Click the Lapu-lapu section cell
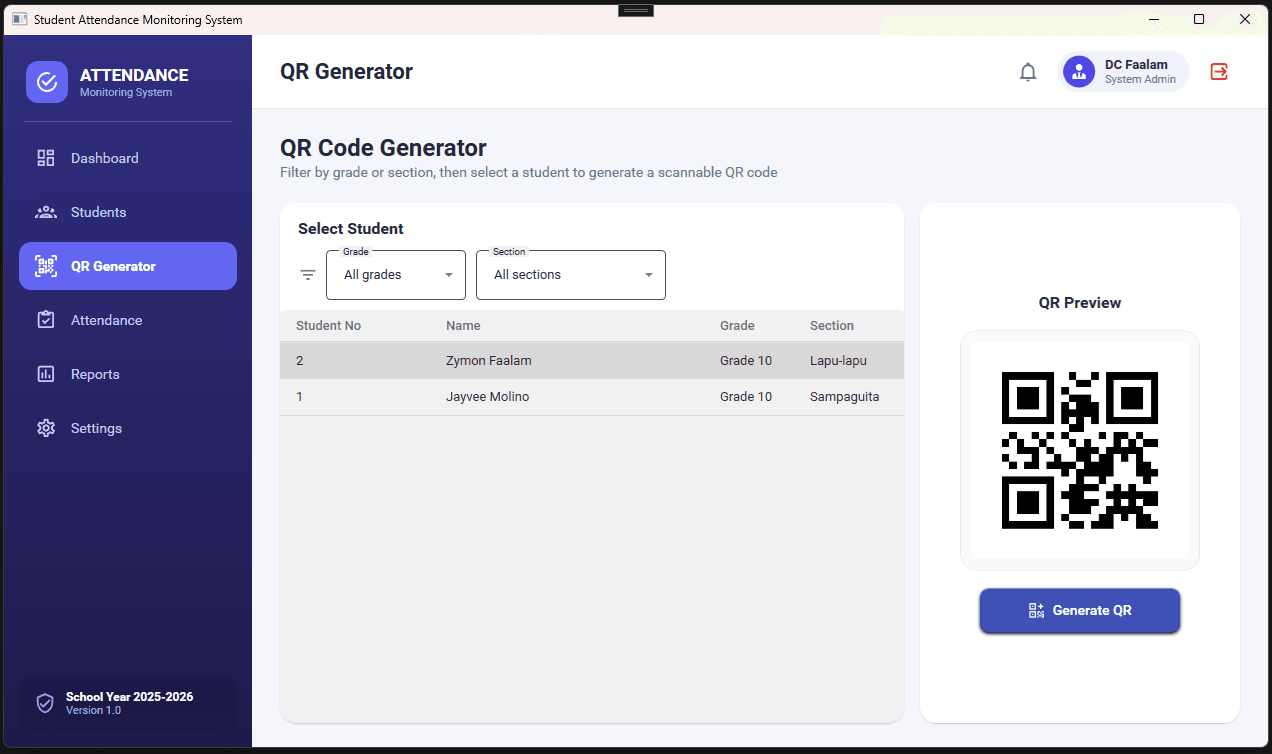This screenshot has height=754, width=1272. (x=838, y=361)
